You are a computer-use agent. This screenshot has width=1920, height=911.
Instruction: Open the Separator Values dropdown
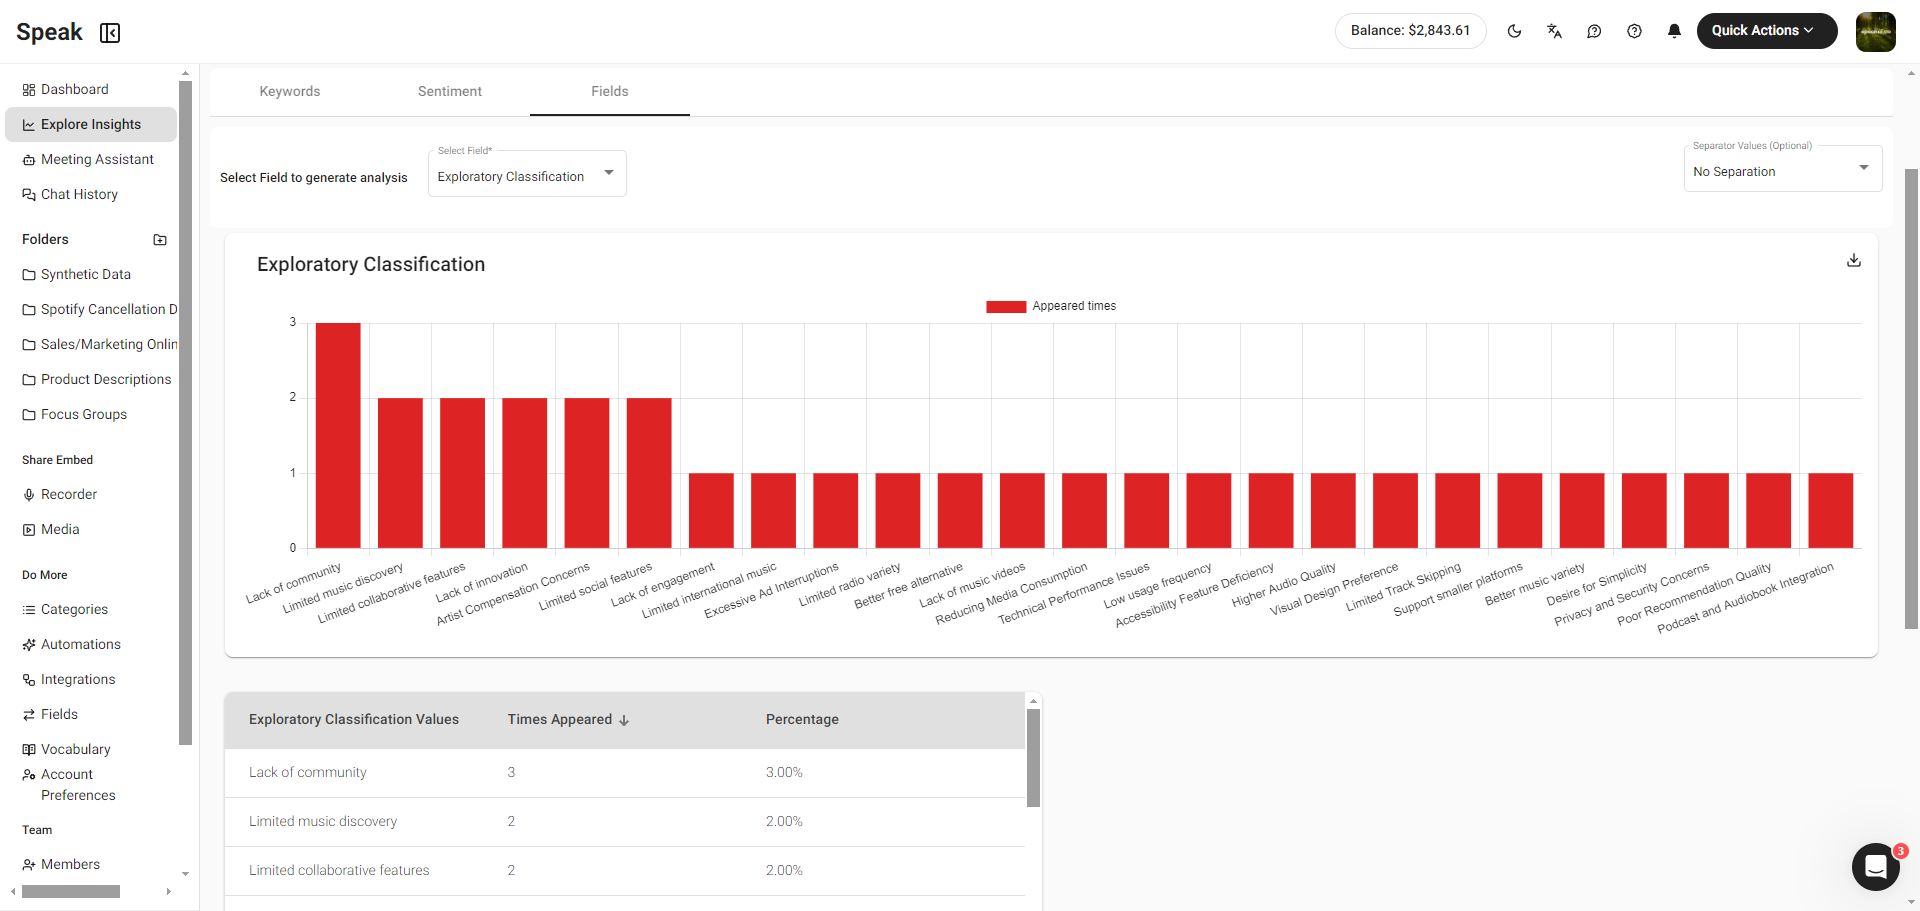click(x=1782, y=171)
